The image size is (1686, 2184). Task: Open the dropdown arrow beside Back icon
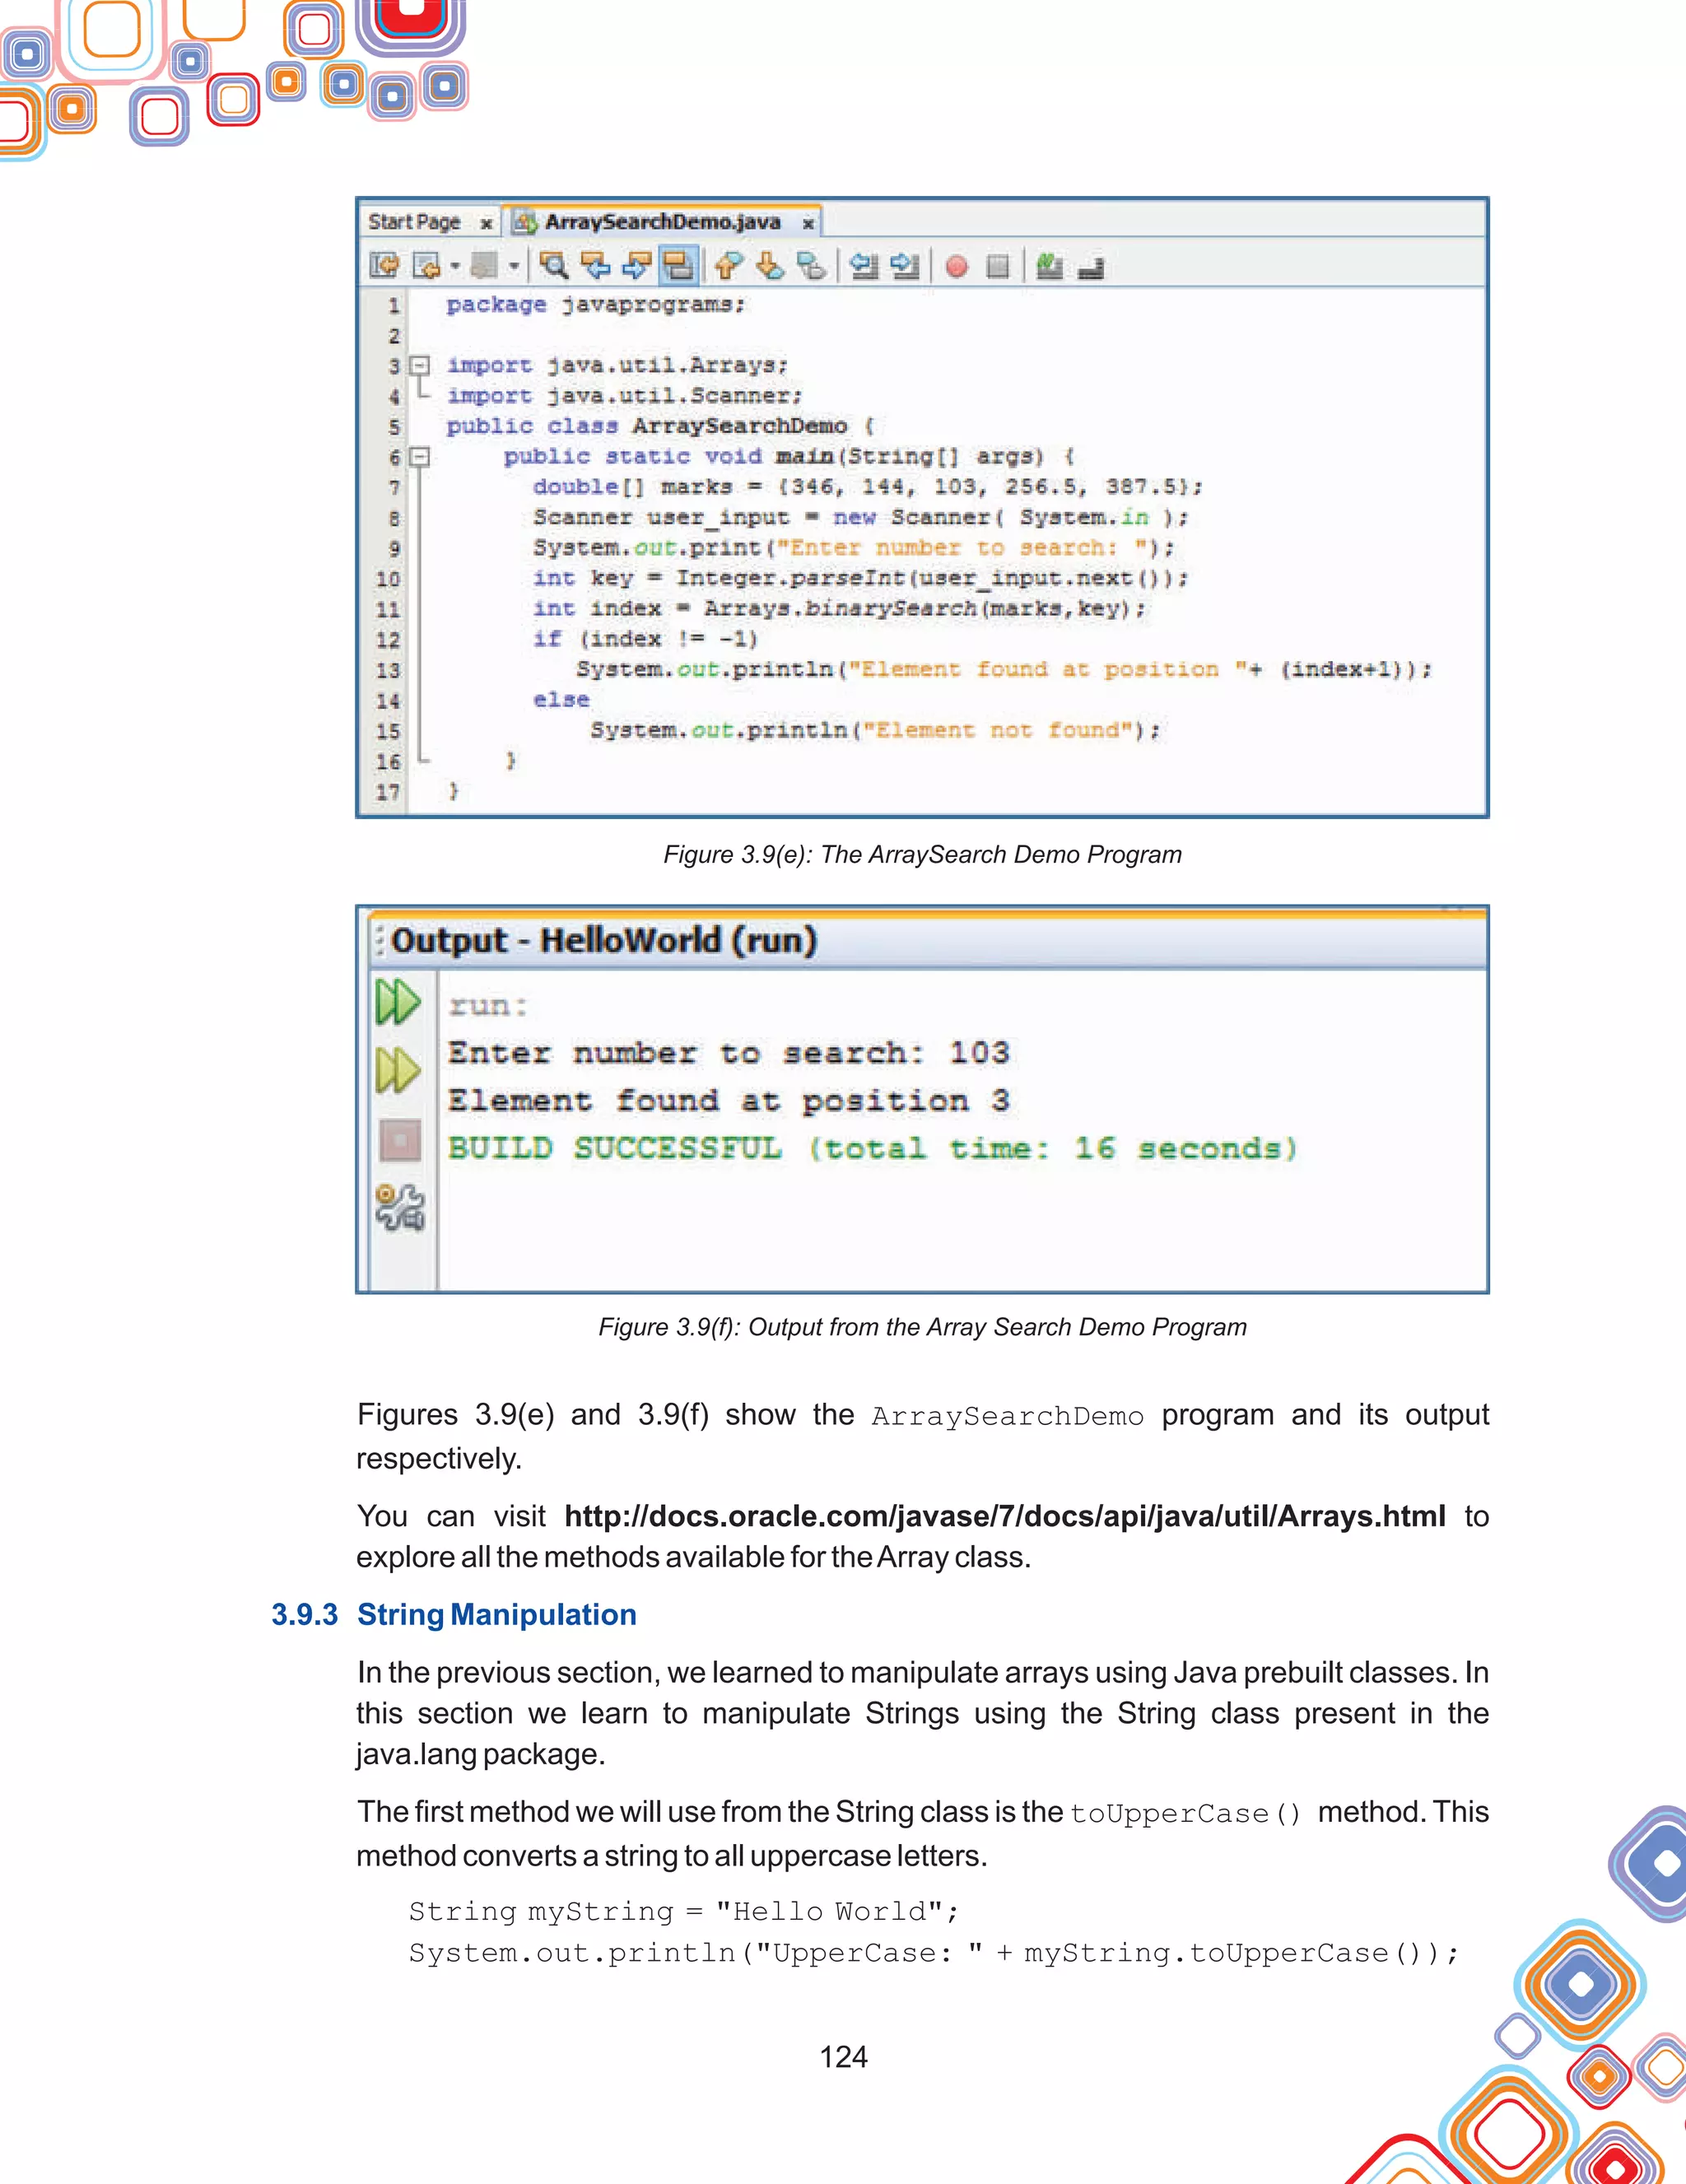click(455, 266)
